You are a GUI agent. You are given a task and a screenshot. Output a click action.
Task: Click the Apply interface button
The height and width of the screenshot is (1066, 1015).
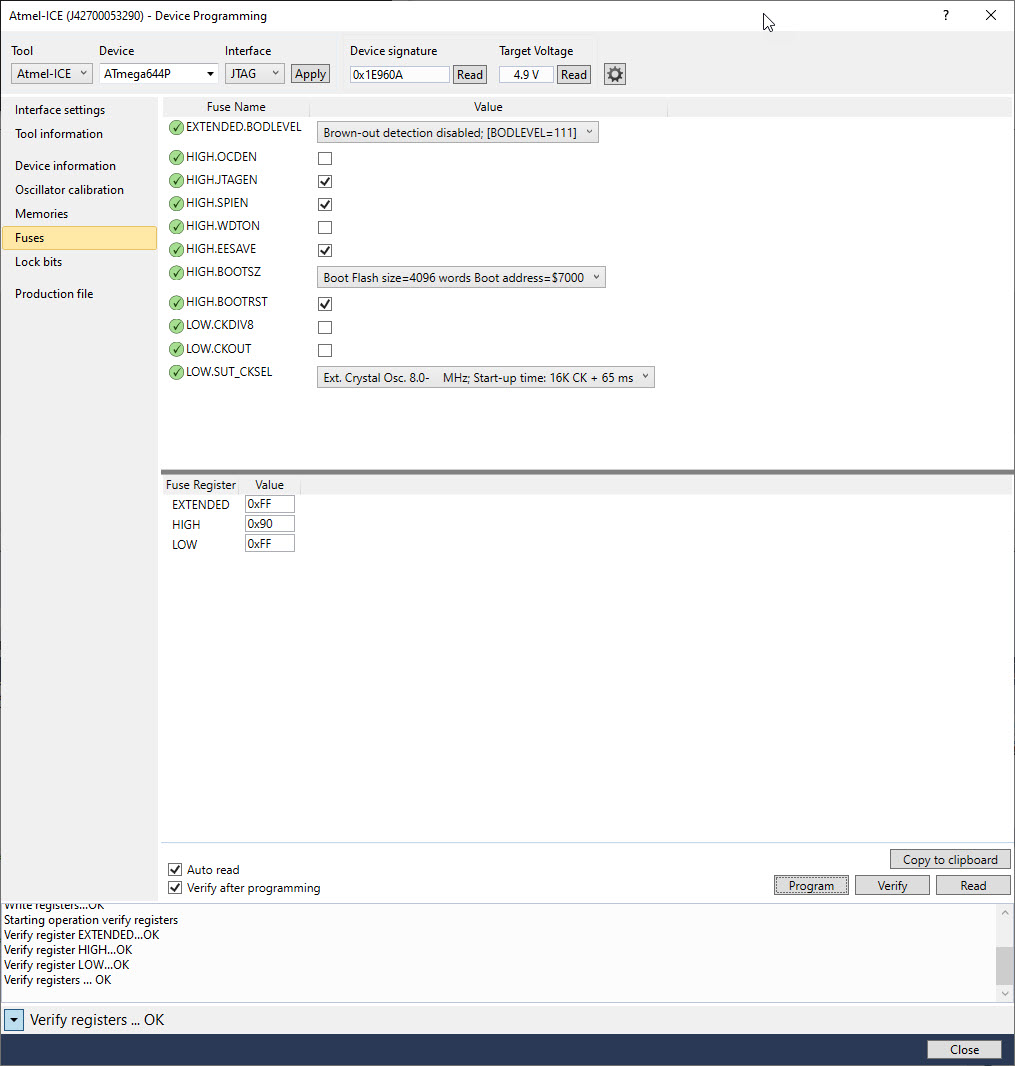(x=311, y=74)
